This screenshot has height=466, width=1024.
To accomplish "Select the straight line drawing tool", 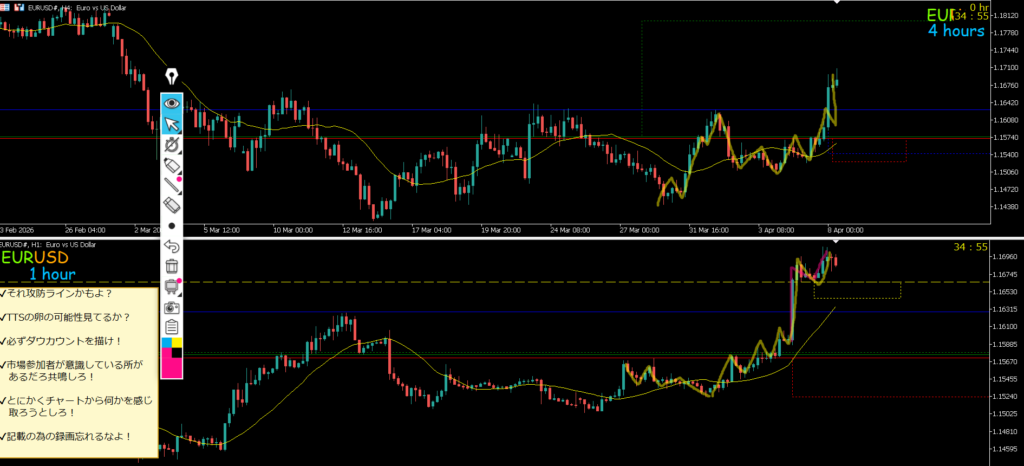I will tap(172, 184).
